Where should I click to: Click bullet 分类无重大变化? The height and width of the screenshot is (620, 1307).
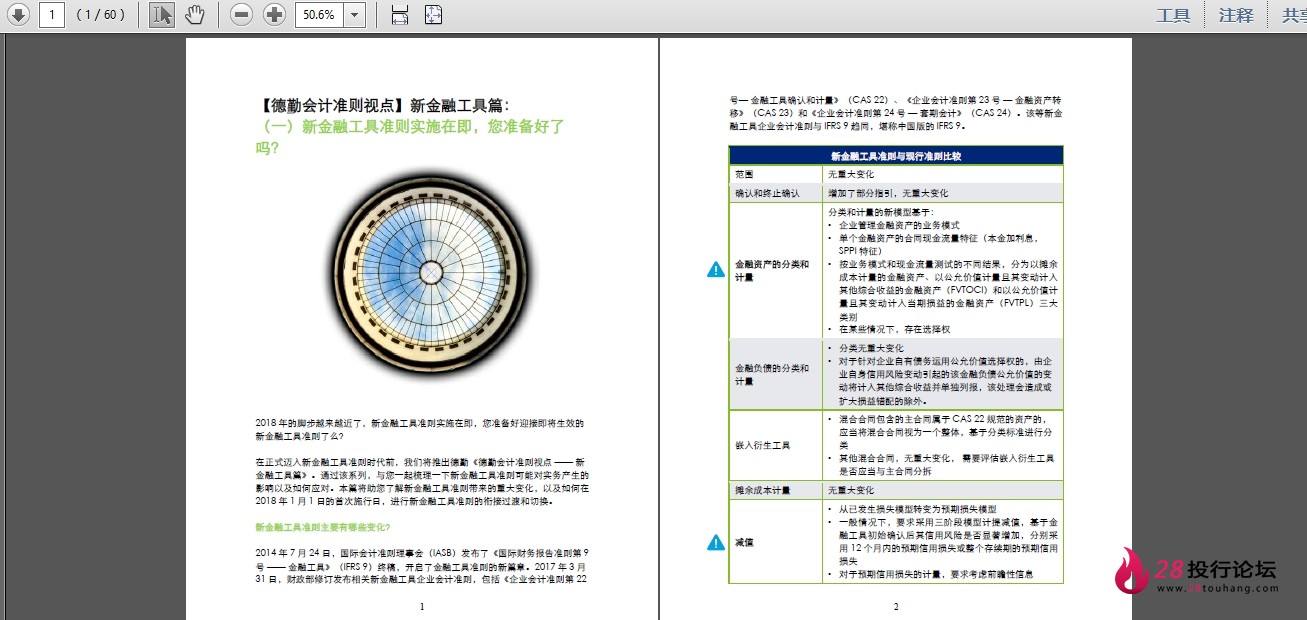pyautogui.click(x=871, y=349)
